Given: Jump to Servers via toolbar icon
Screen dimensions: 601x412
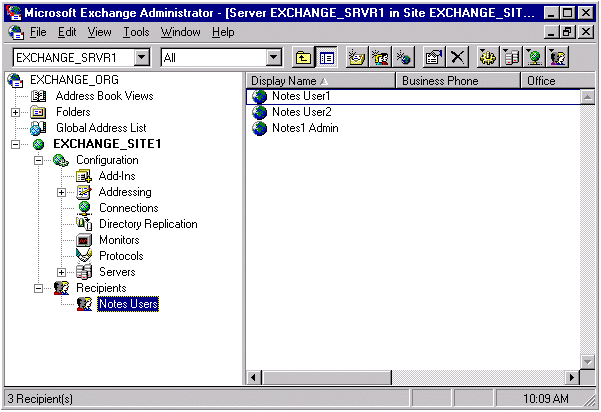Looking at the screenshot, I should pos(511,57).
